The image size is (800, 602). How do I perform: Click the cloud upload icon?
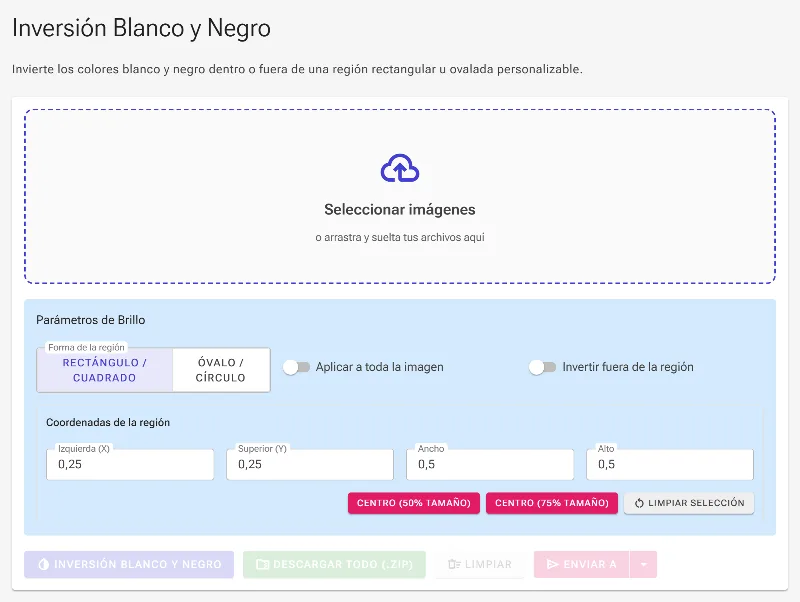pos(400,168)
